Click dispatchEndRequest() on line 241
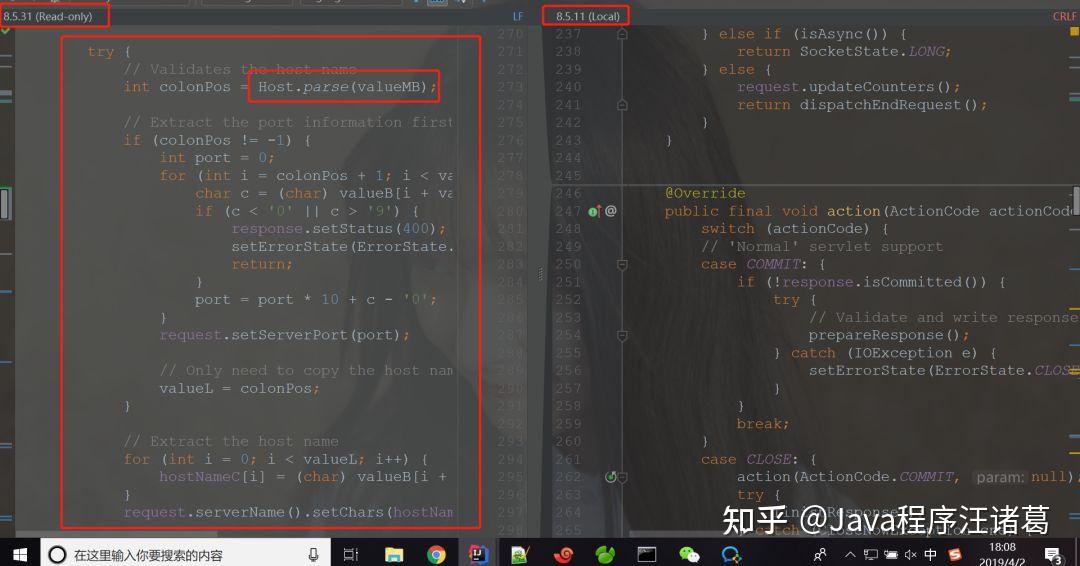The image size is (1080, 566). click(x=888, y=105)
